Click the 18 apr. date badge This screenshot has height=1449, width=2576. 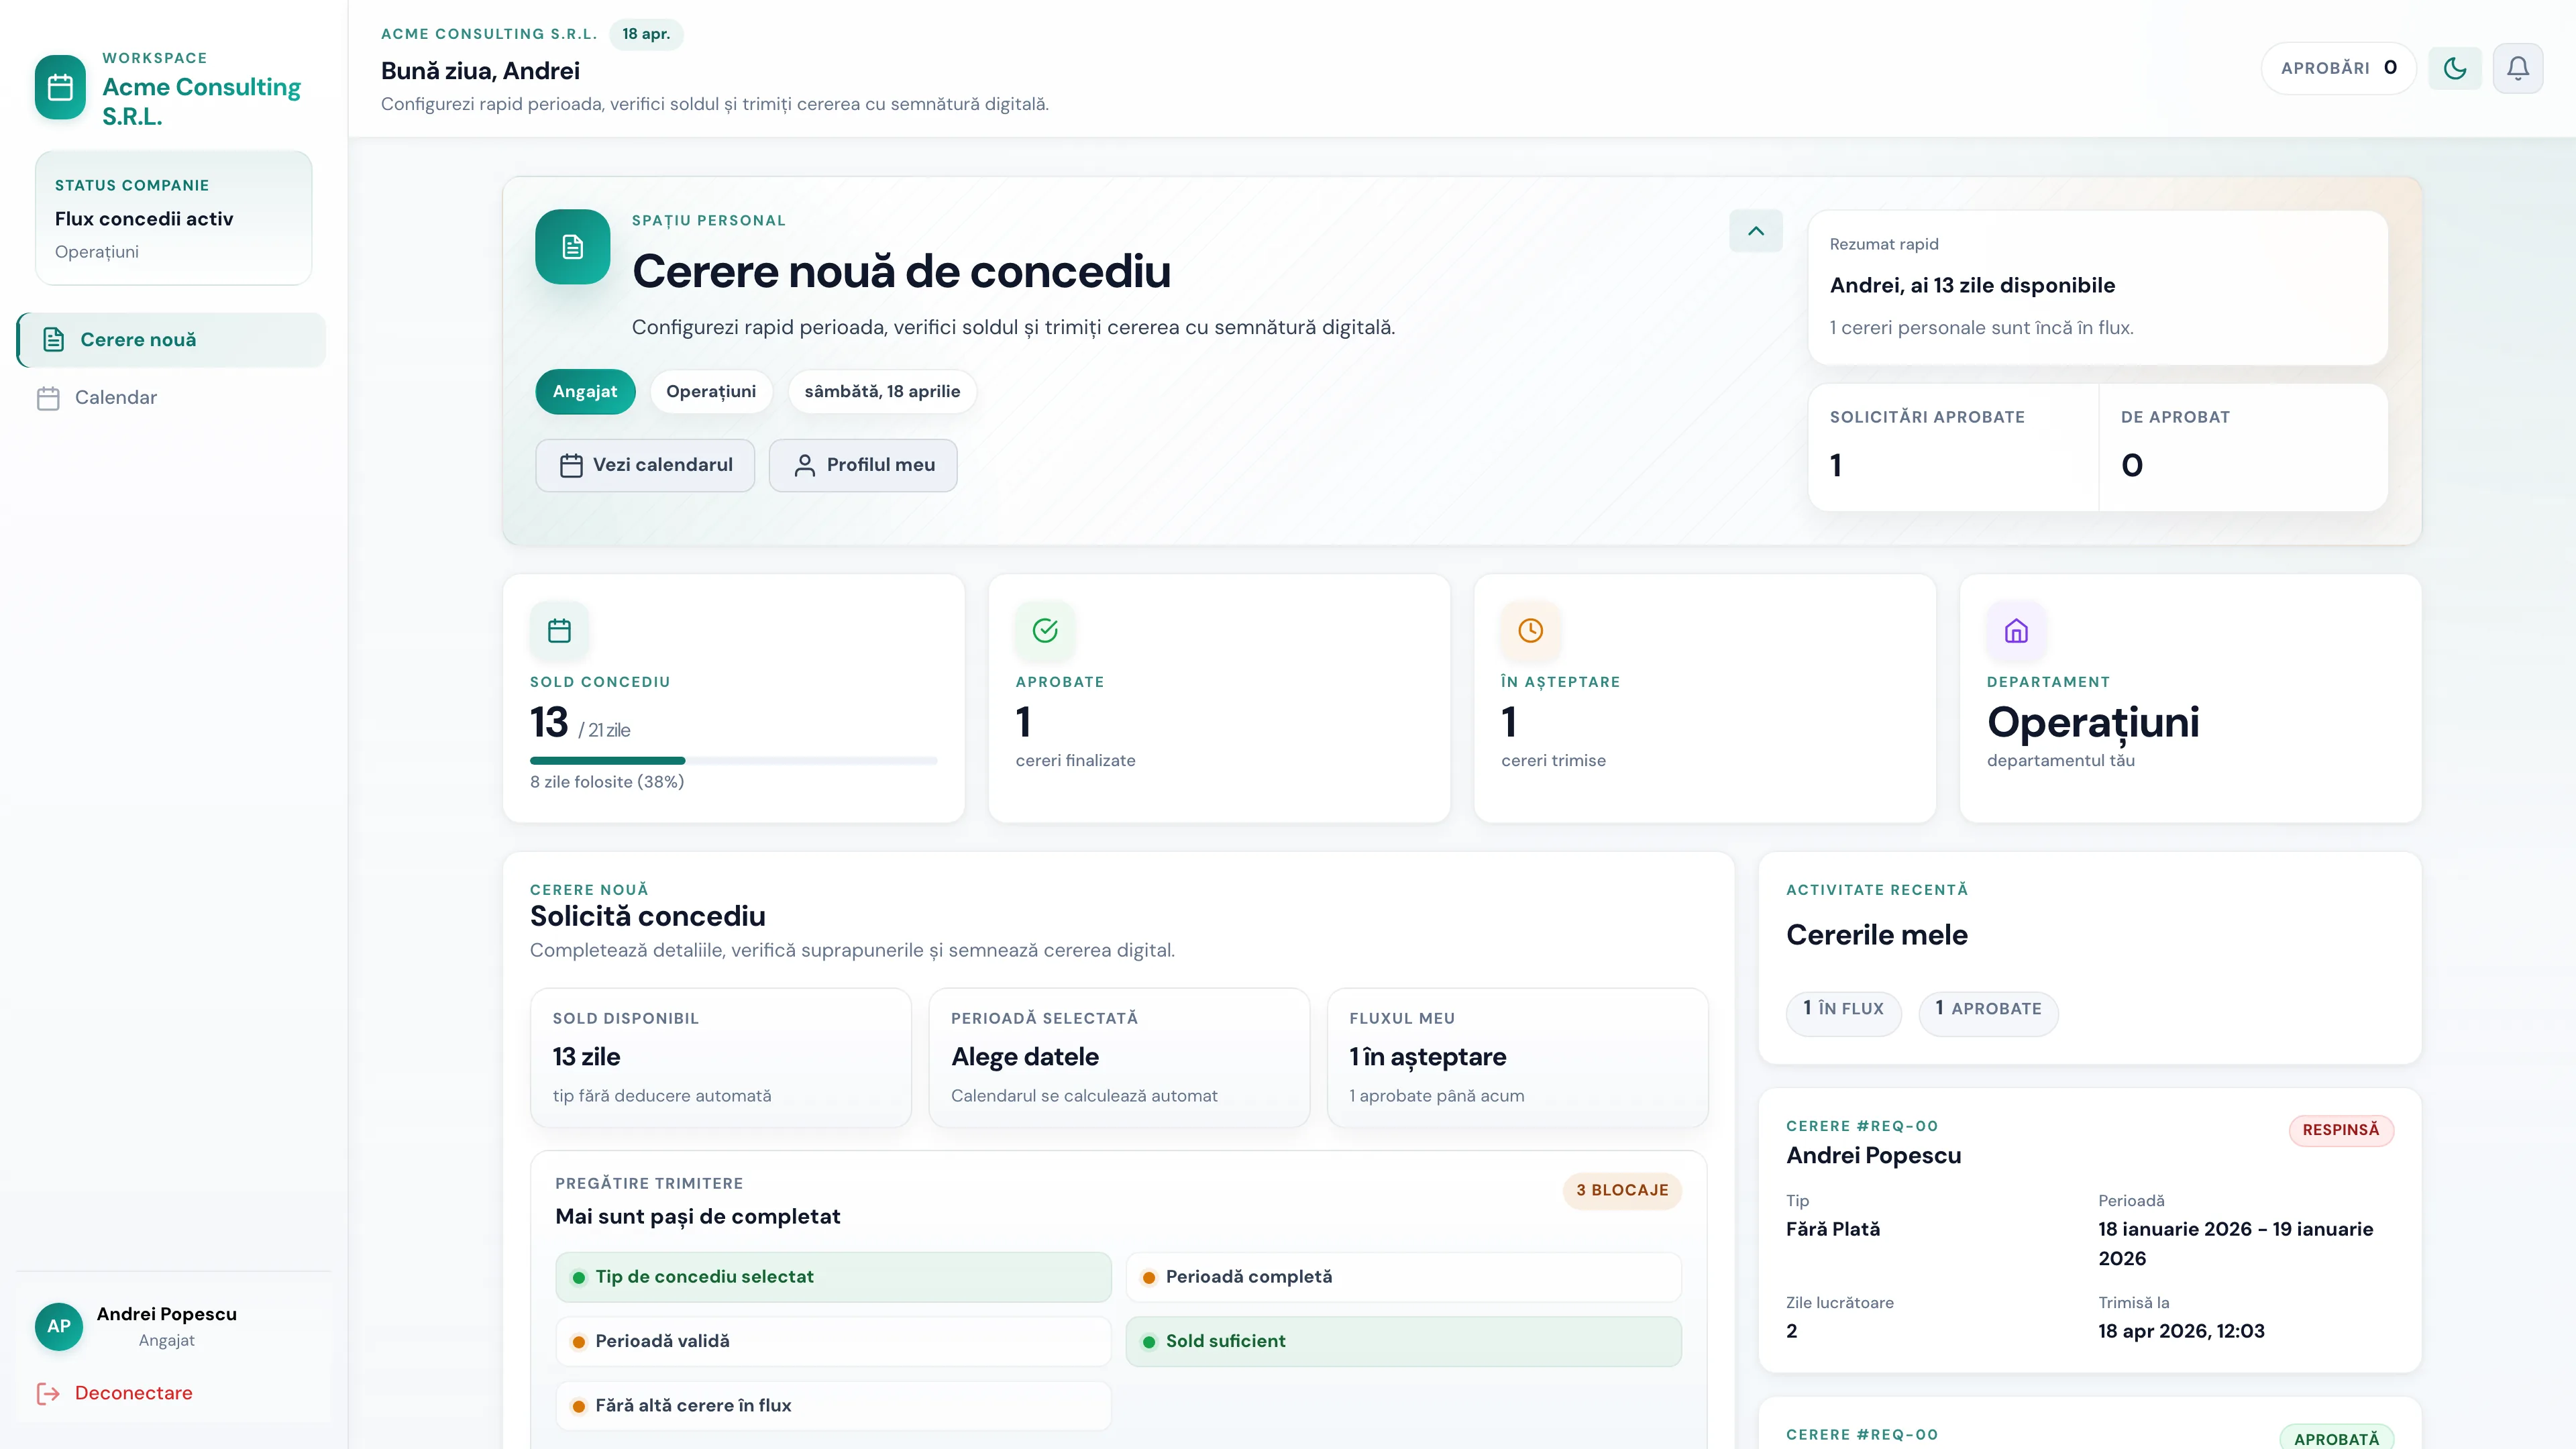pos(646,34)
